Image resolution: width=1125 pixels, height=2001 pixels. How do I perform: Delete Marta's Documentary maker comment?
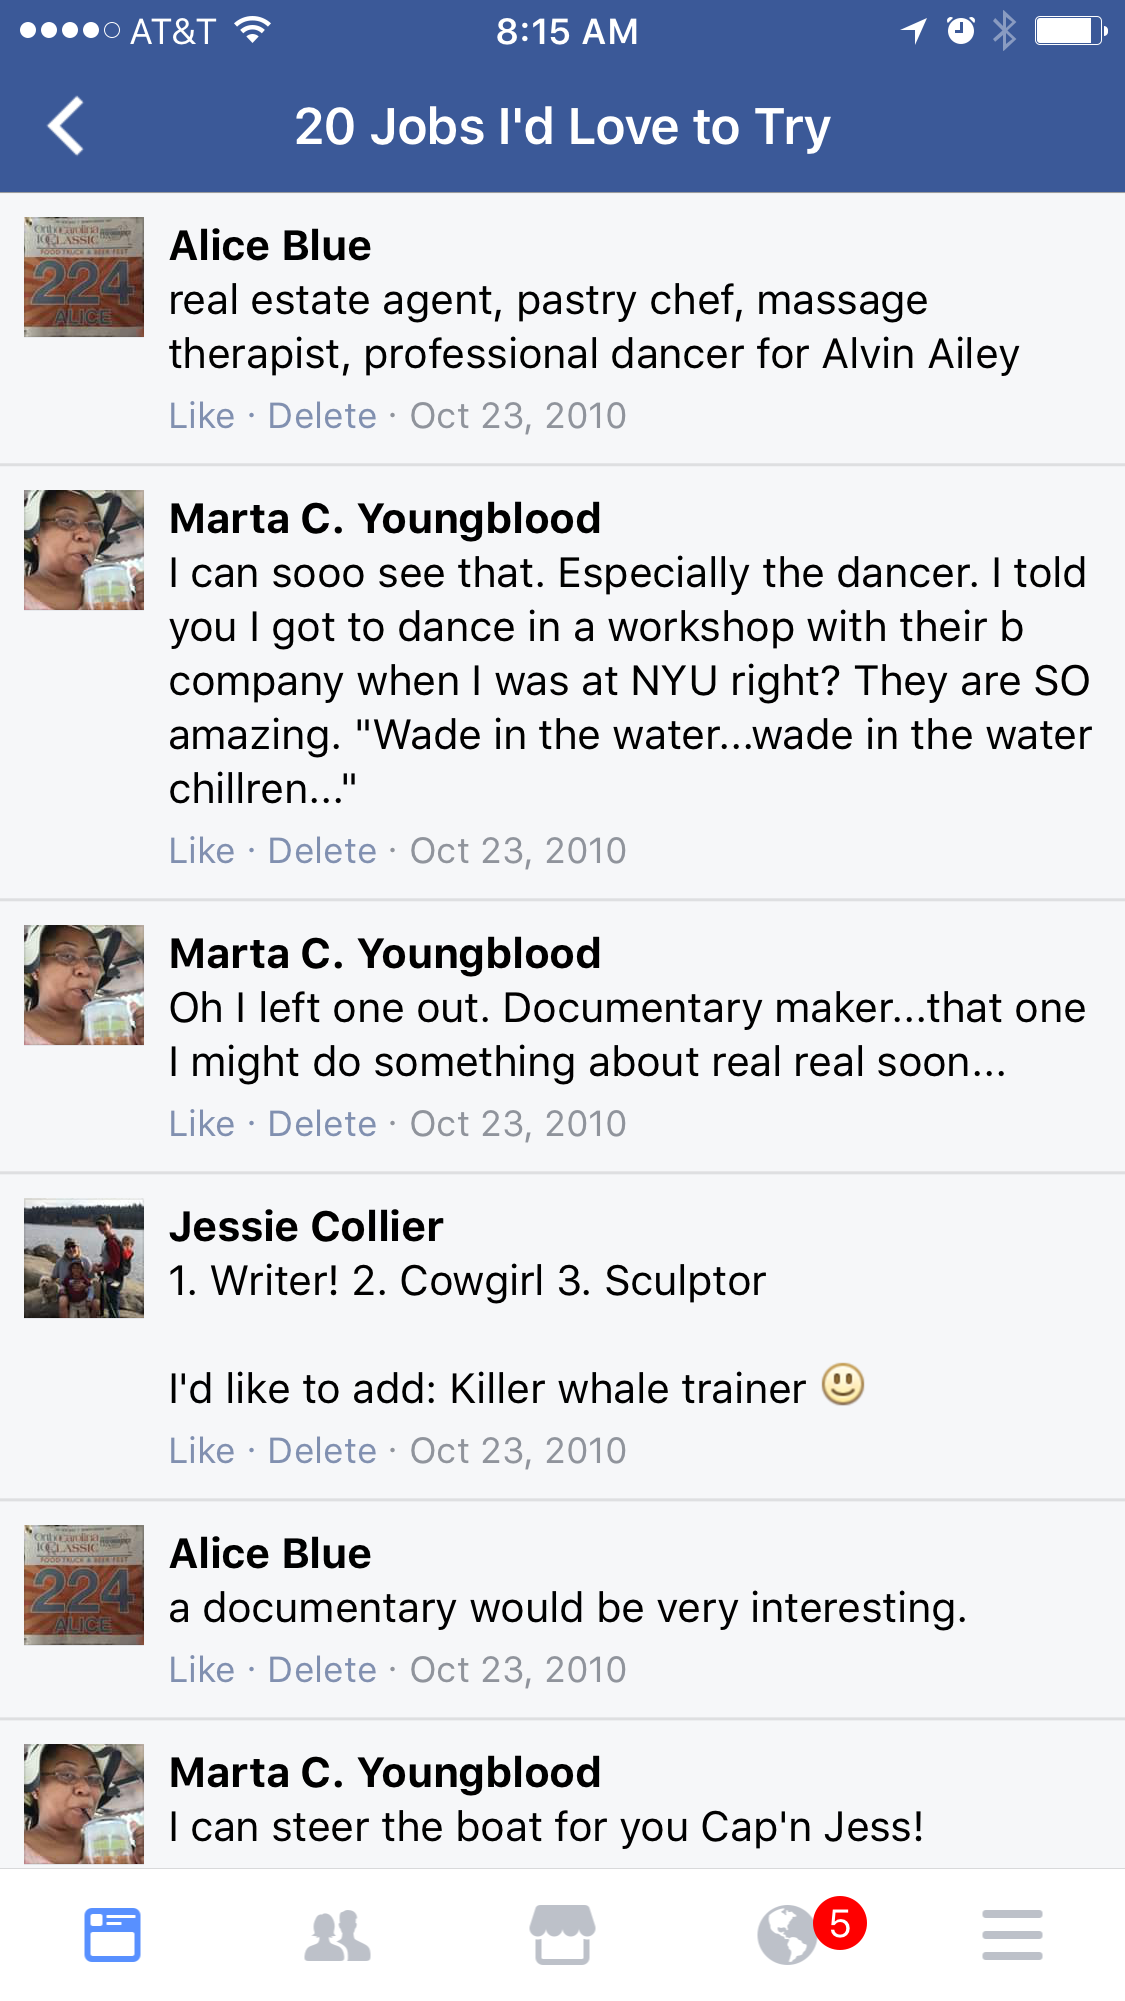(x=322, y=1124)
